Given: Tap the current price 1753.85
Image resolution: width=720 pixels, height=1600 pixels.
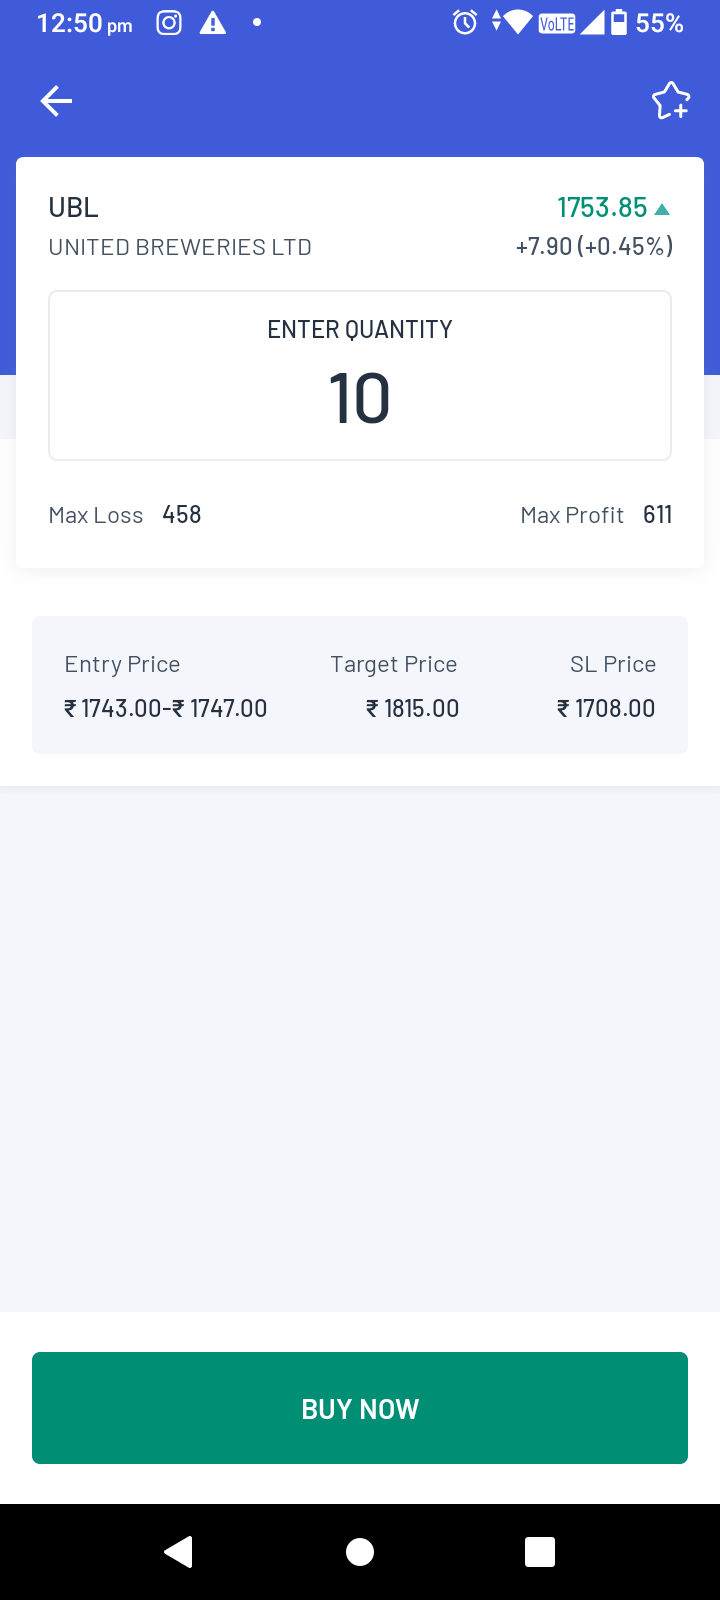Looking at the screenshot, I should tap(602, 208).
